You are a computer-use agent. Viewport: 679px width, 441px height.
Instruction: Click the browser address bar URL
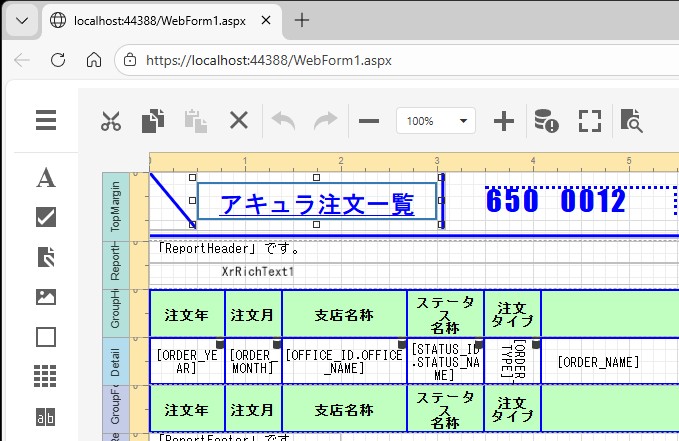pos(270,59)
